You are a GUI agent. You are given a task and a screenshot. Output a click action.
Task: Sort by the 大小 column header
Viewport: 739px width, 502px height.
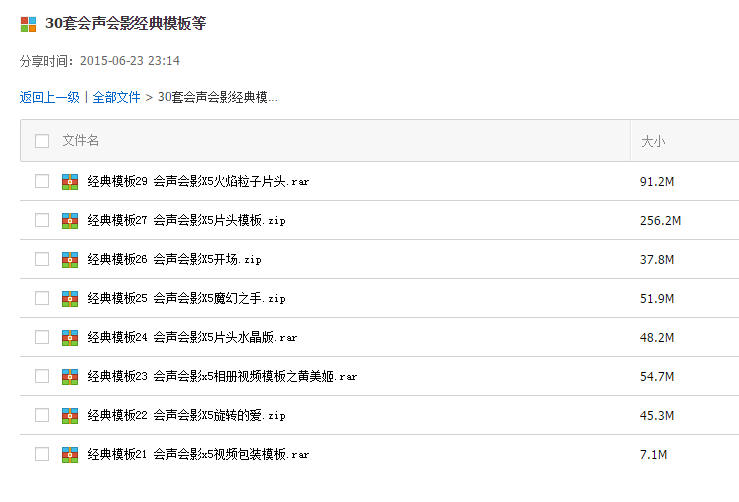tap(653, 141)
